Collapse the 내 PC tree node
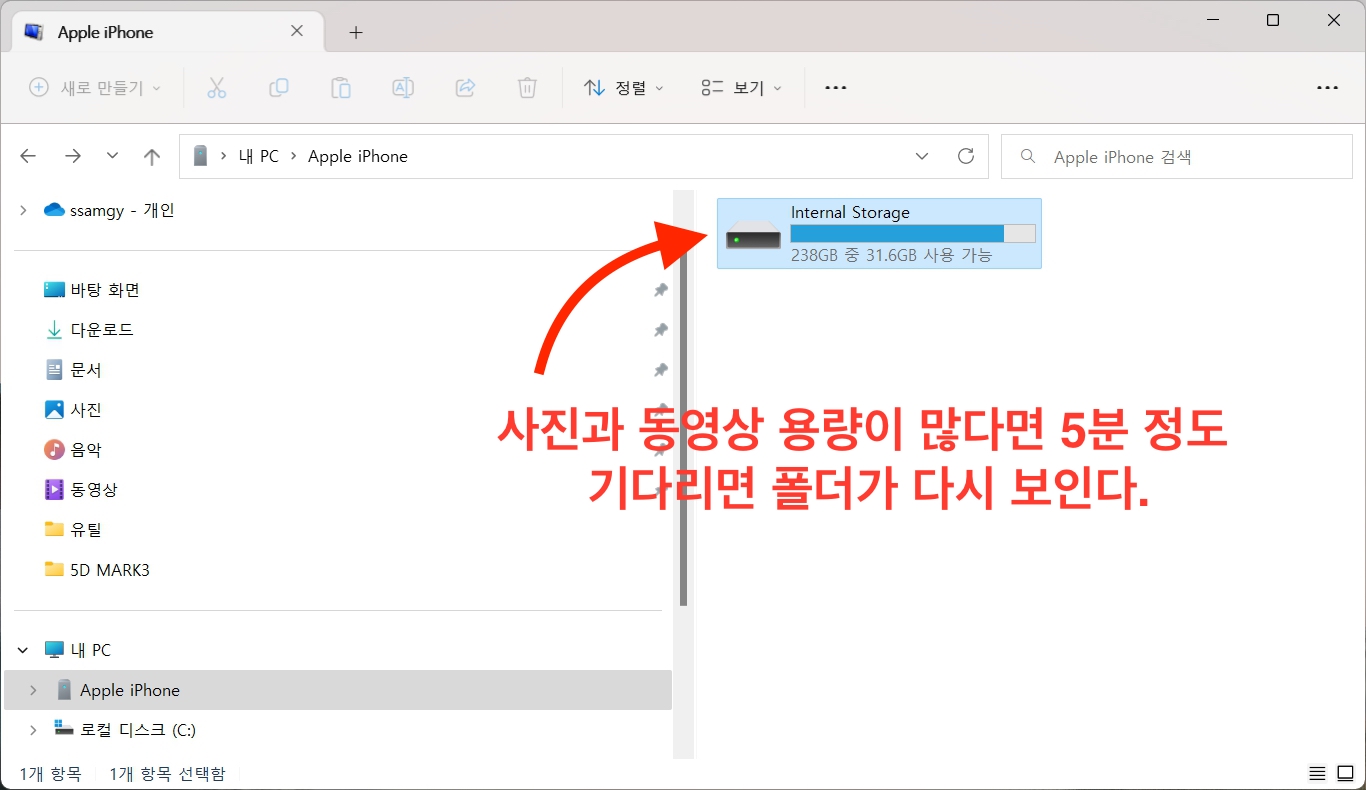1366x790 pixels. pos(24,650)
